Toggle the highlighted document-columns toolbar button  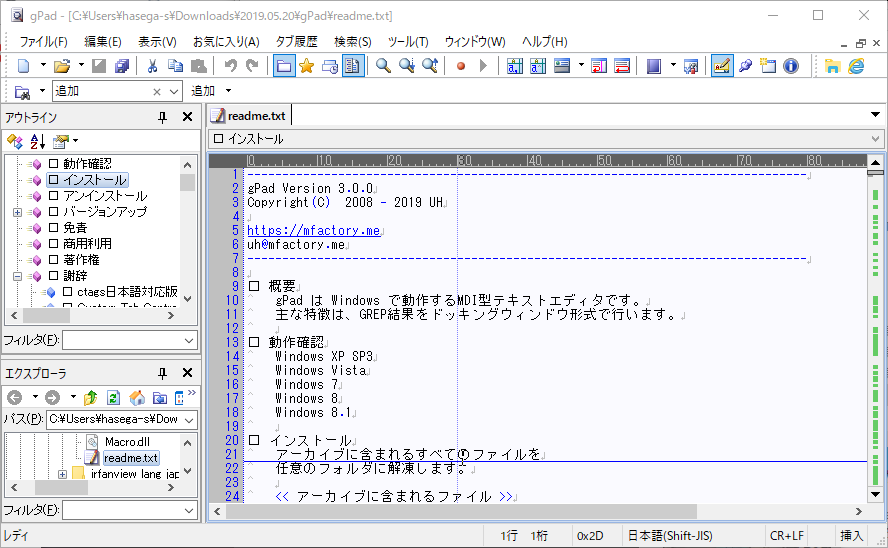(x=352, y=66)
